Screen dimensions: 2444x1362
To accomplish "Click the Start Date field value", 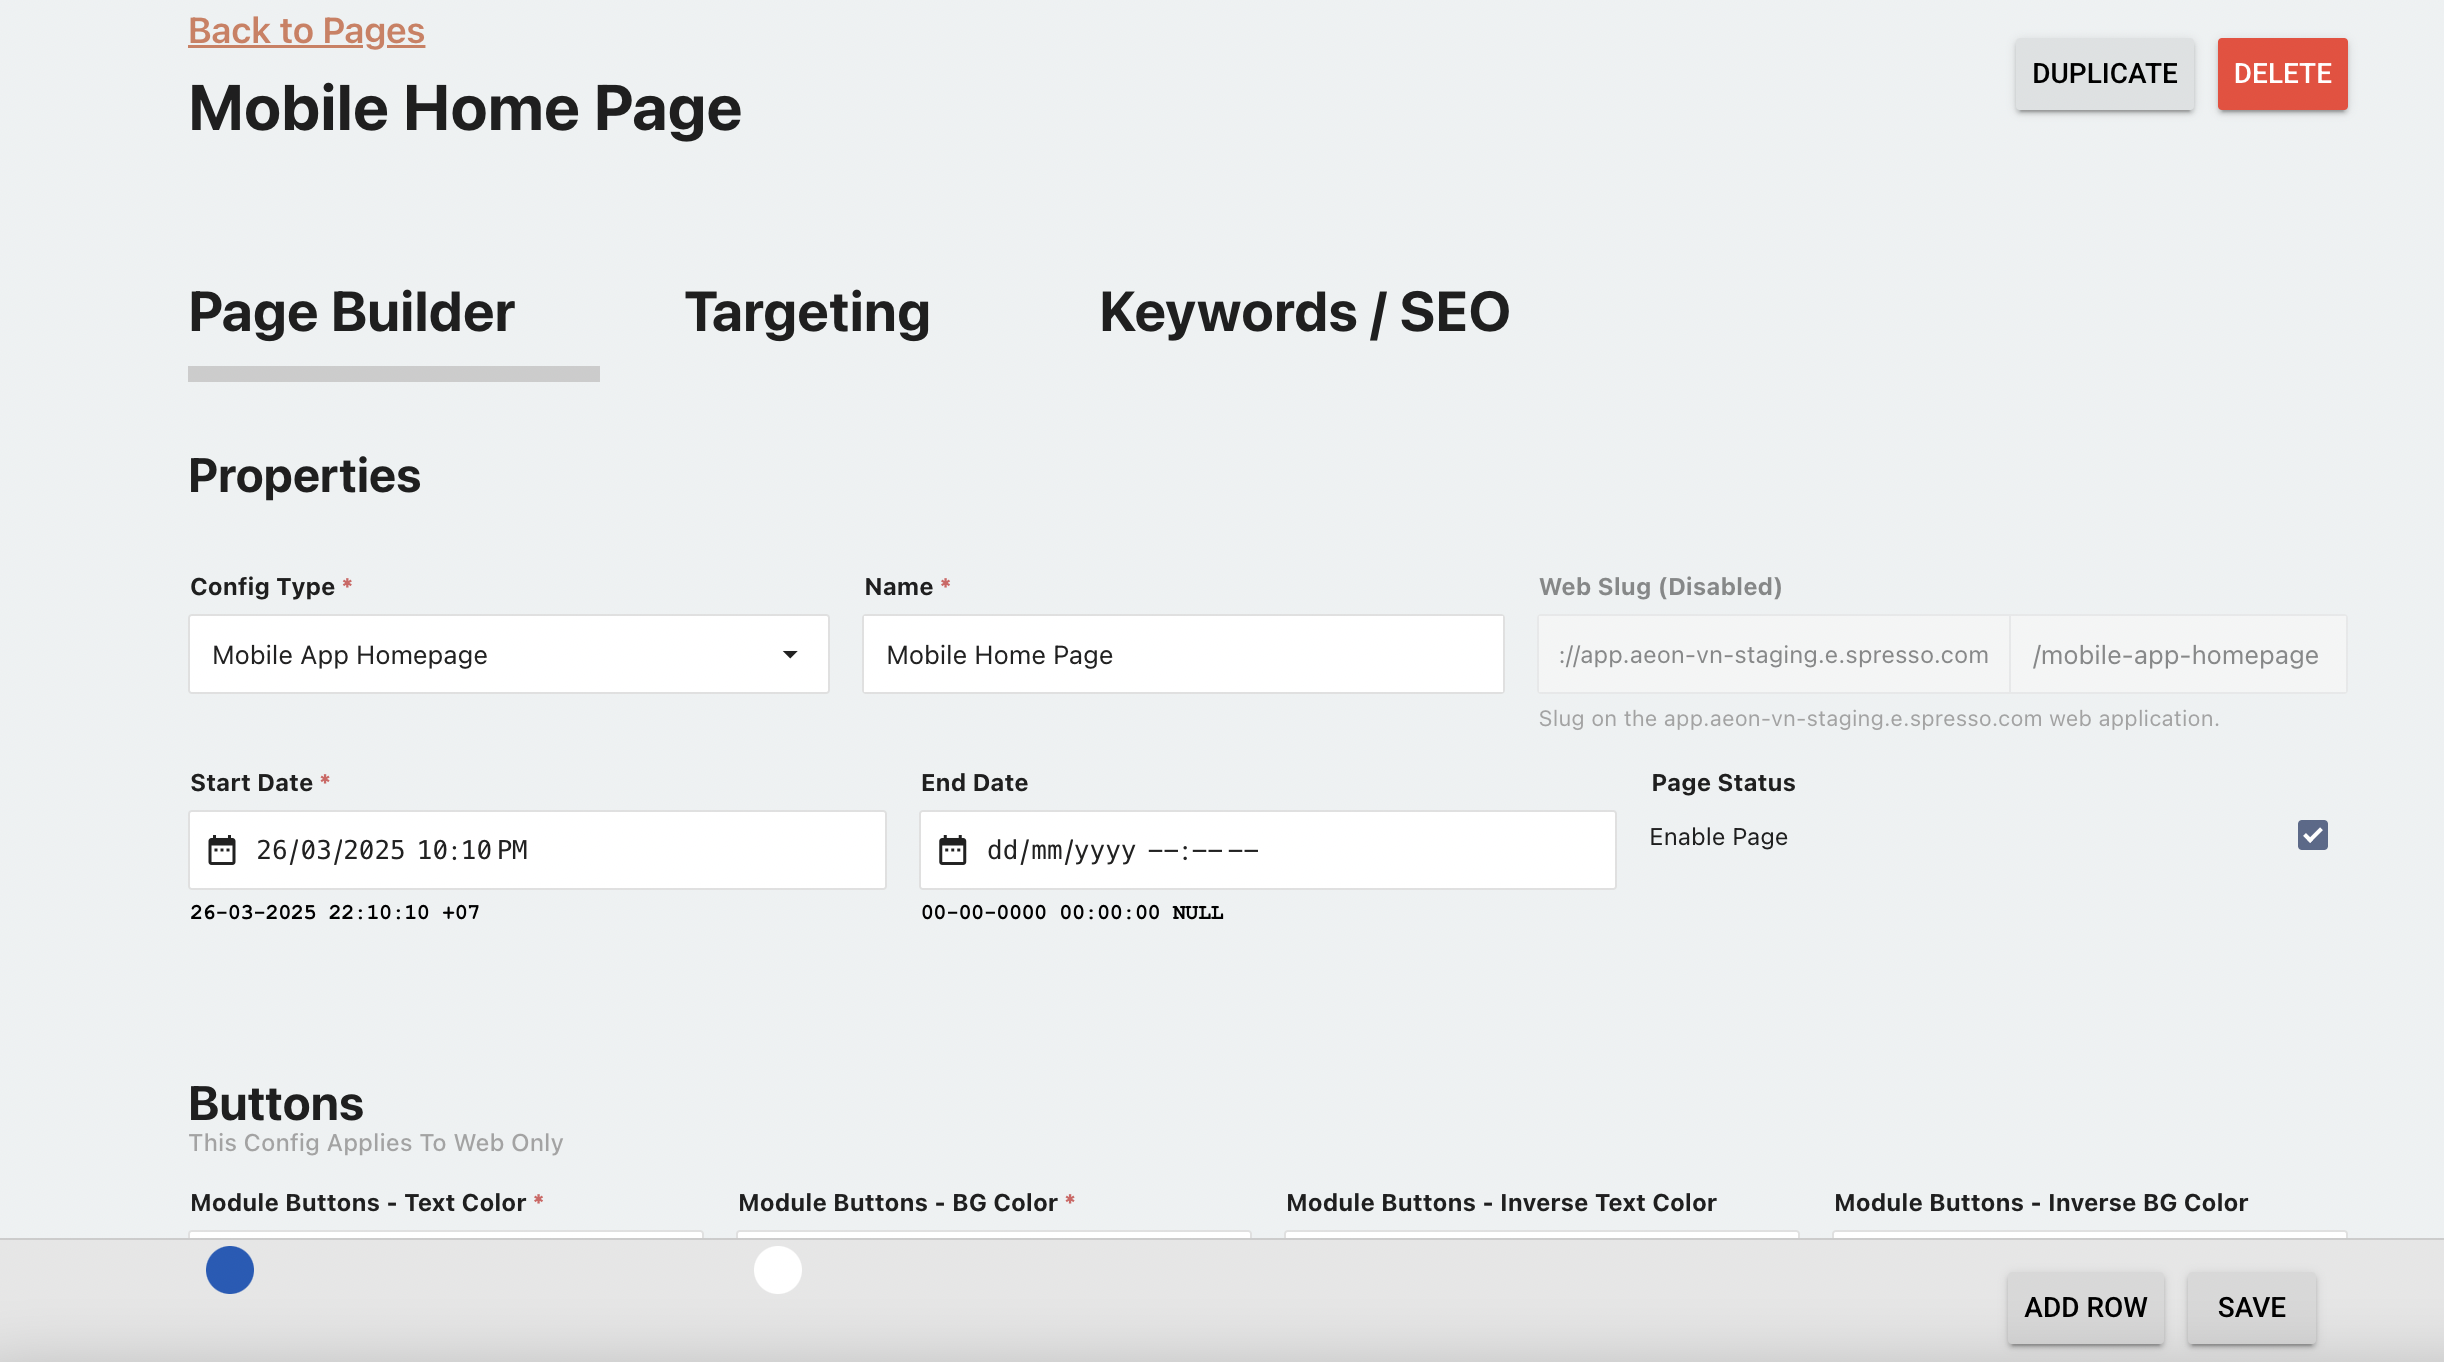I will [392, 850].
